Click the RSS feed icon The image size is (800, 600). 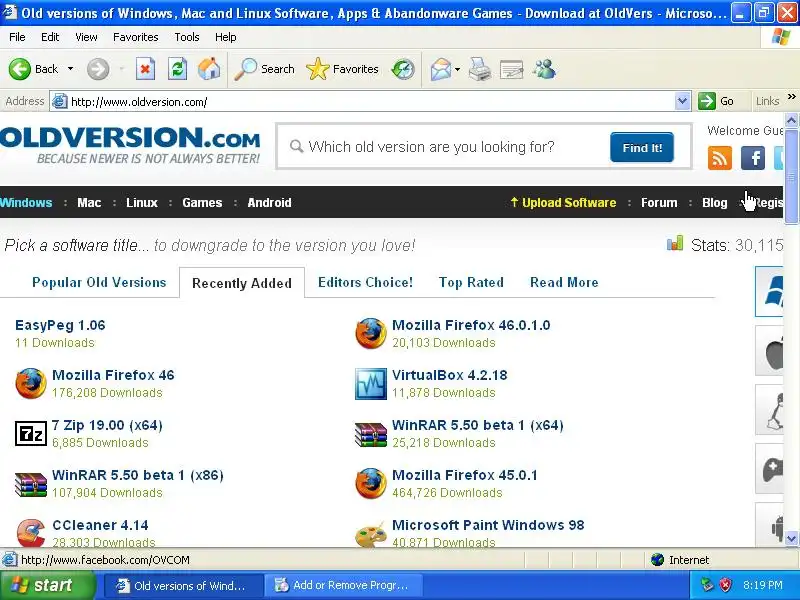click(x=720, y=158)
